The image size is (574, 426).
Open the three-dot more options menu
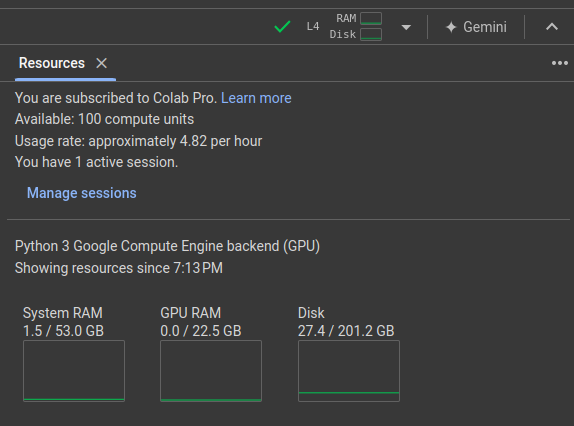click(x=560, y=63)
